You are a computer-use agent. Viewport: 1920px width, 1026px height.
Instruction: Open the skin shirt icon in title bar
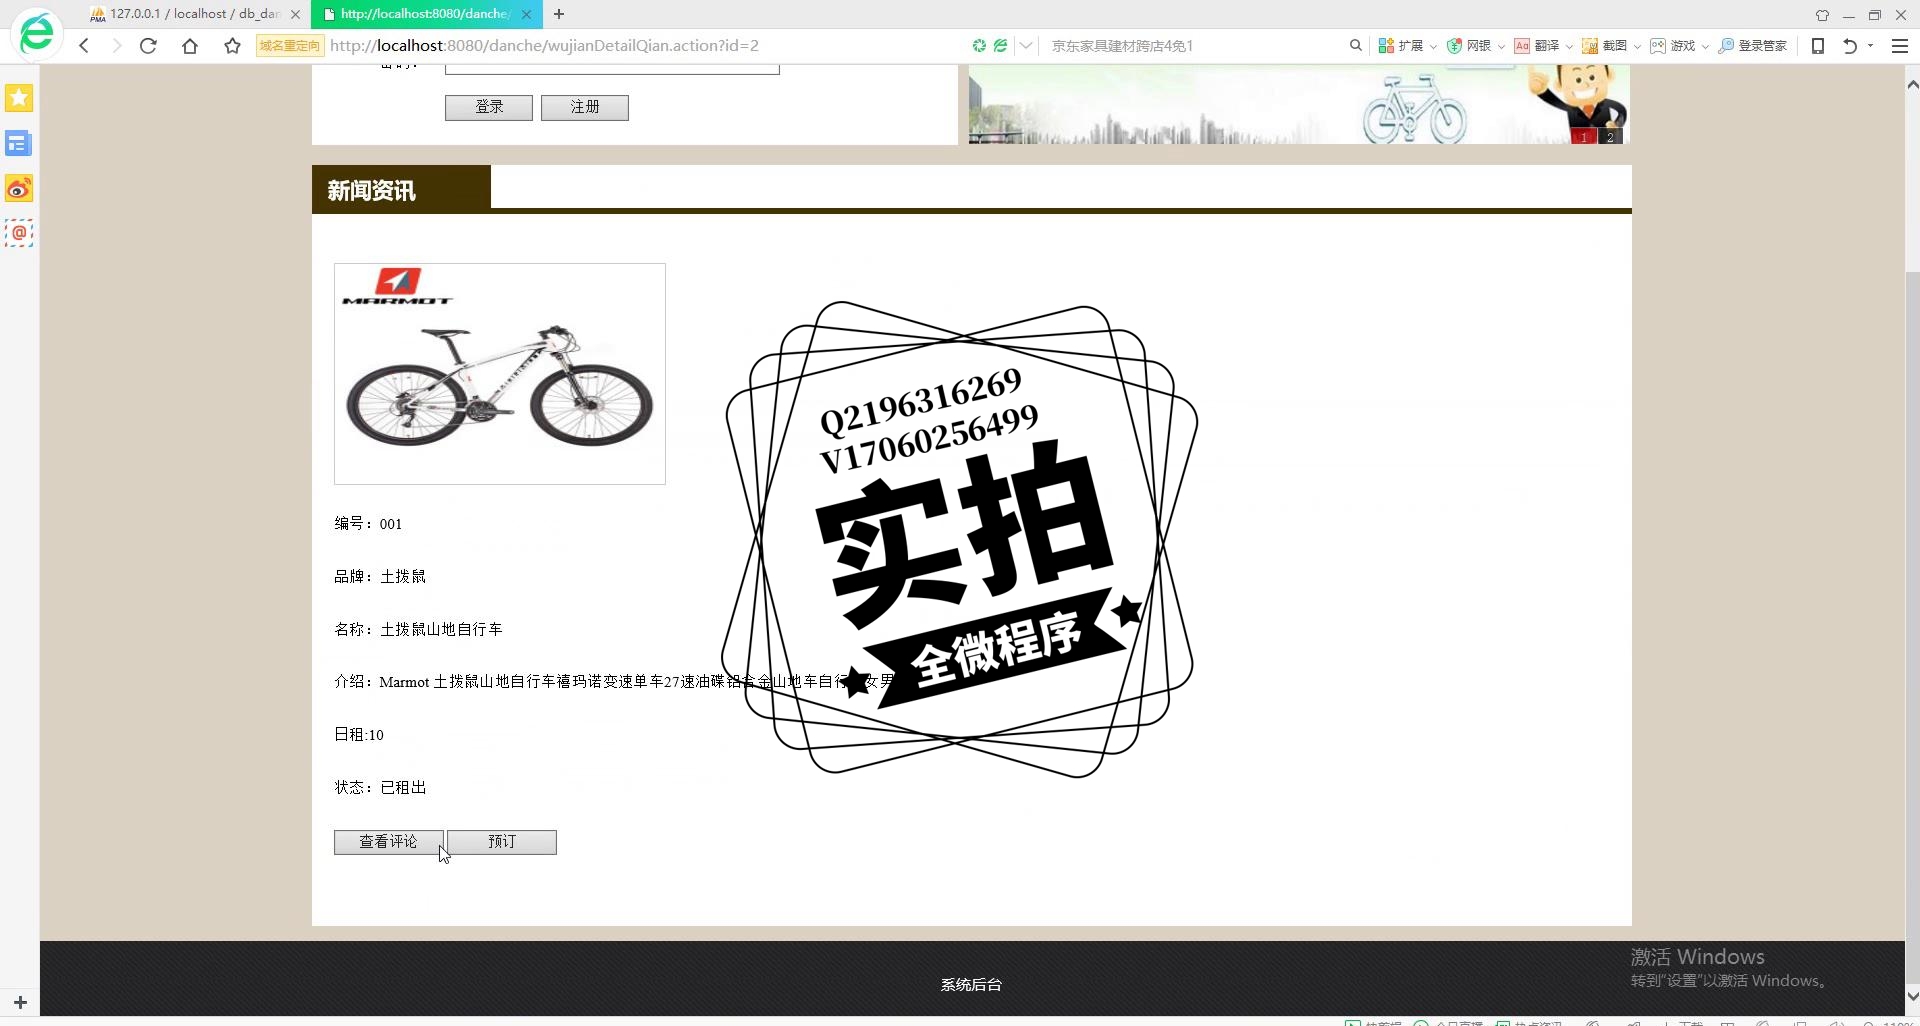coord(1822,15)
